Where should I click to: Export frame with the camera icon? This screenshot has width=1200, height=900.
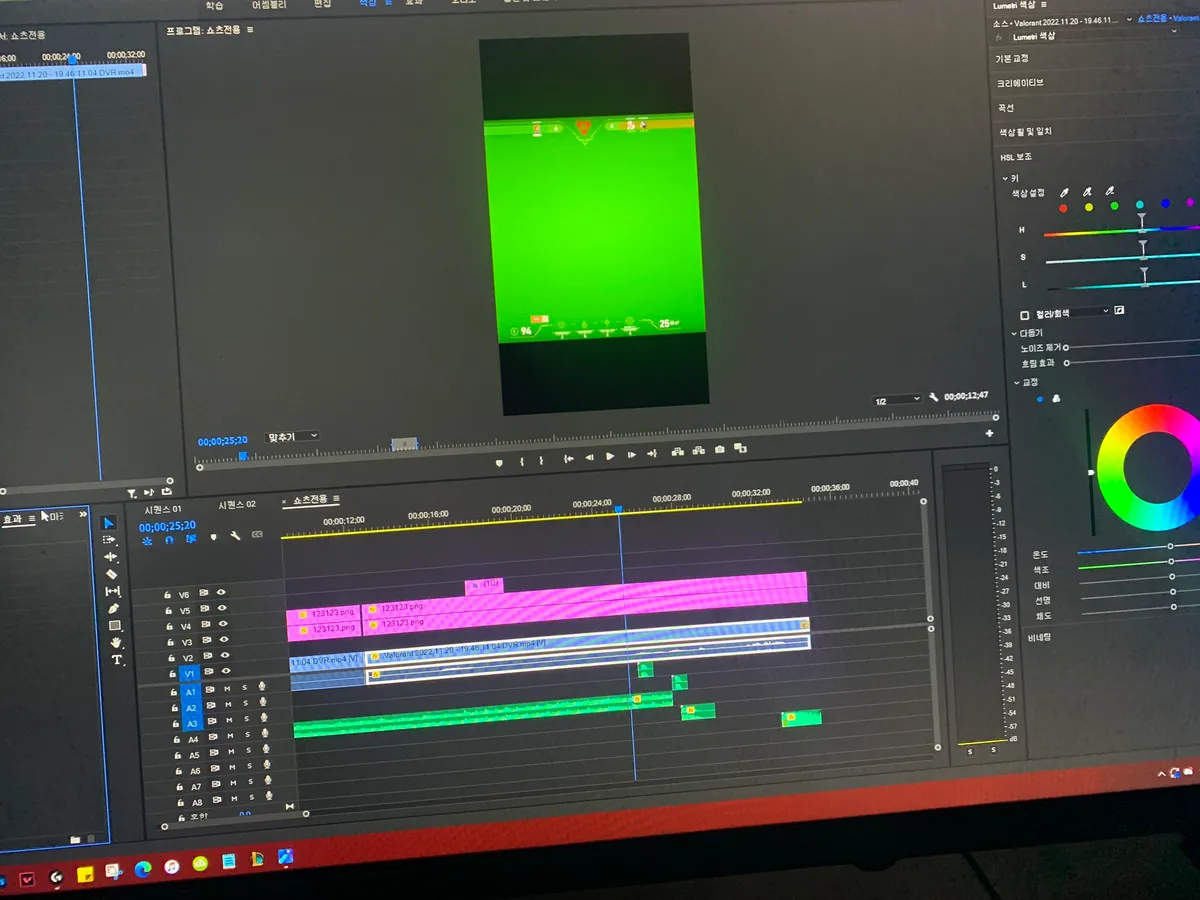pos(719,450)
